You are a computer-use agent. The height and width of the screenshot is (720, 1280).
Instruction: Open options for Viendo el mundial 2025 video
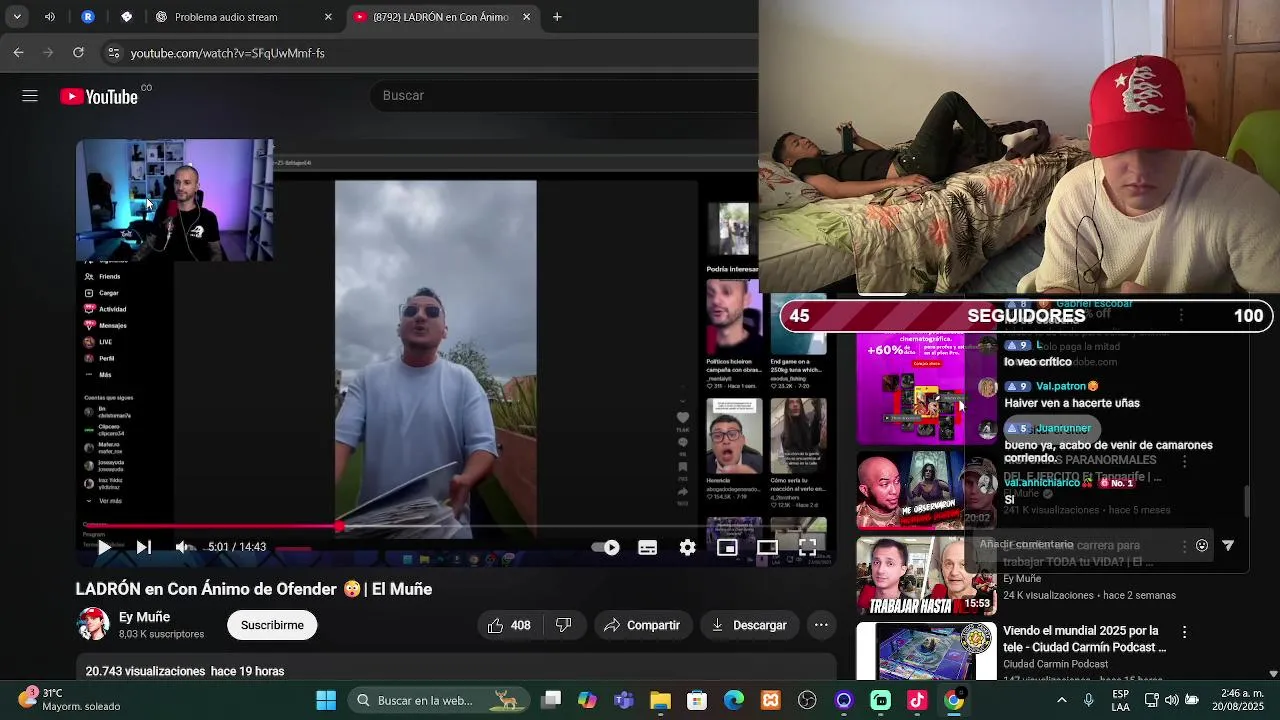pyautogui.click(x=1184, y=632)
